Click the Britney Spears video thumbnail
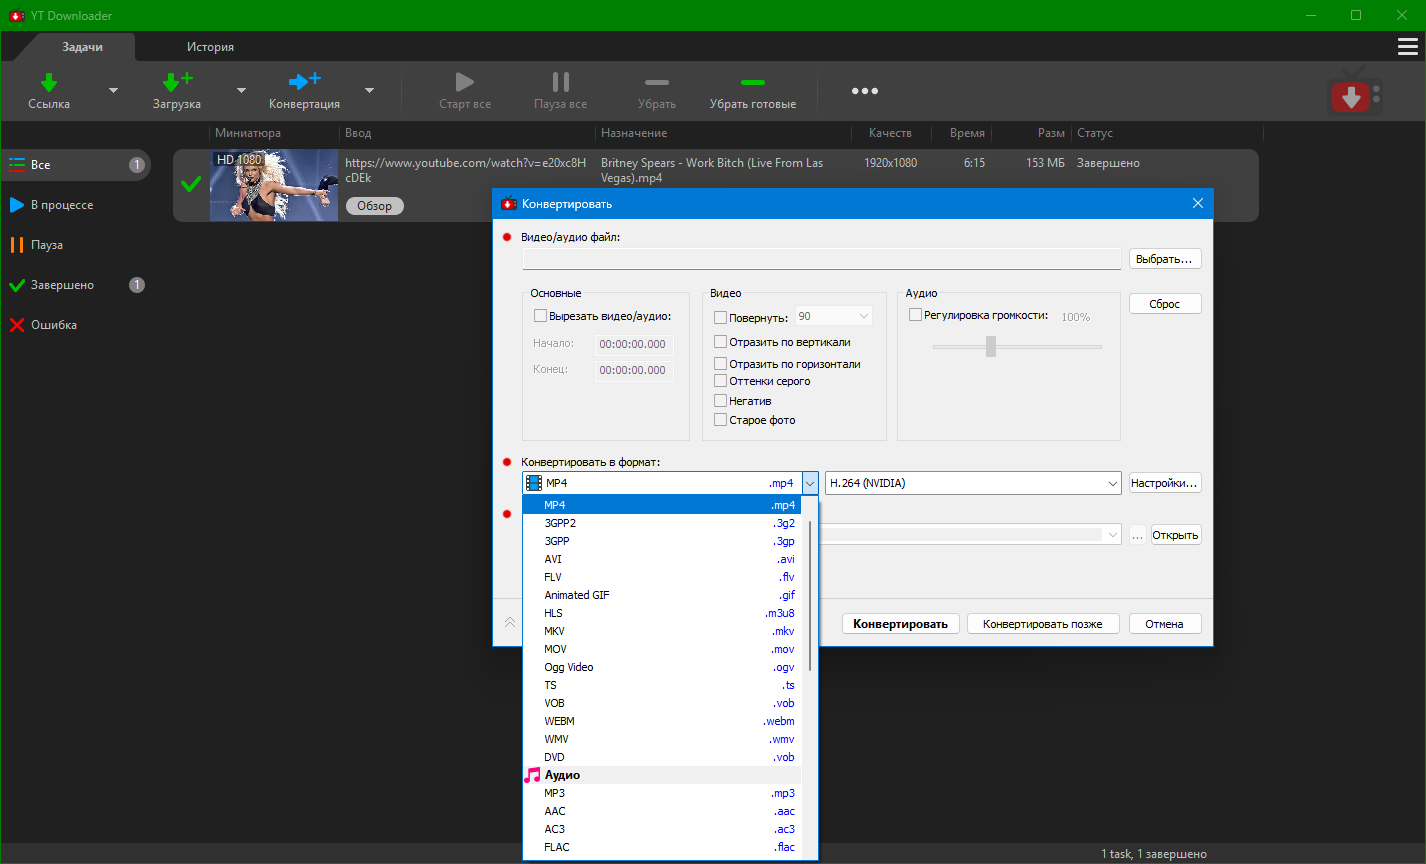Viewport: 1426px width, 864px height. (x=273, y=185)
